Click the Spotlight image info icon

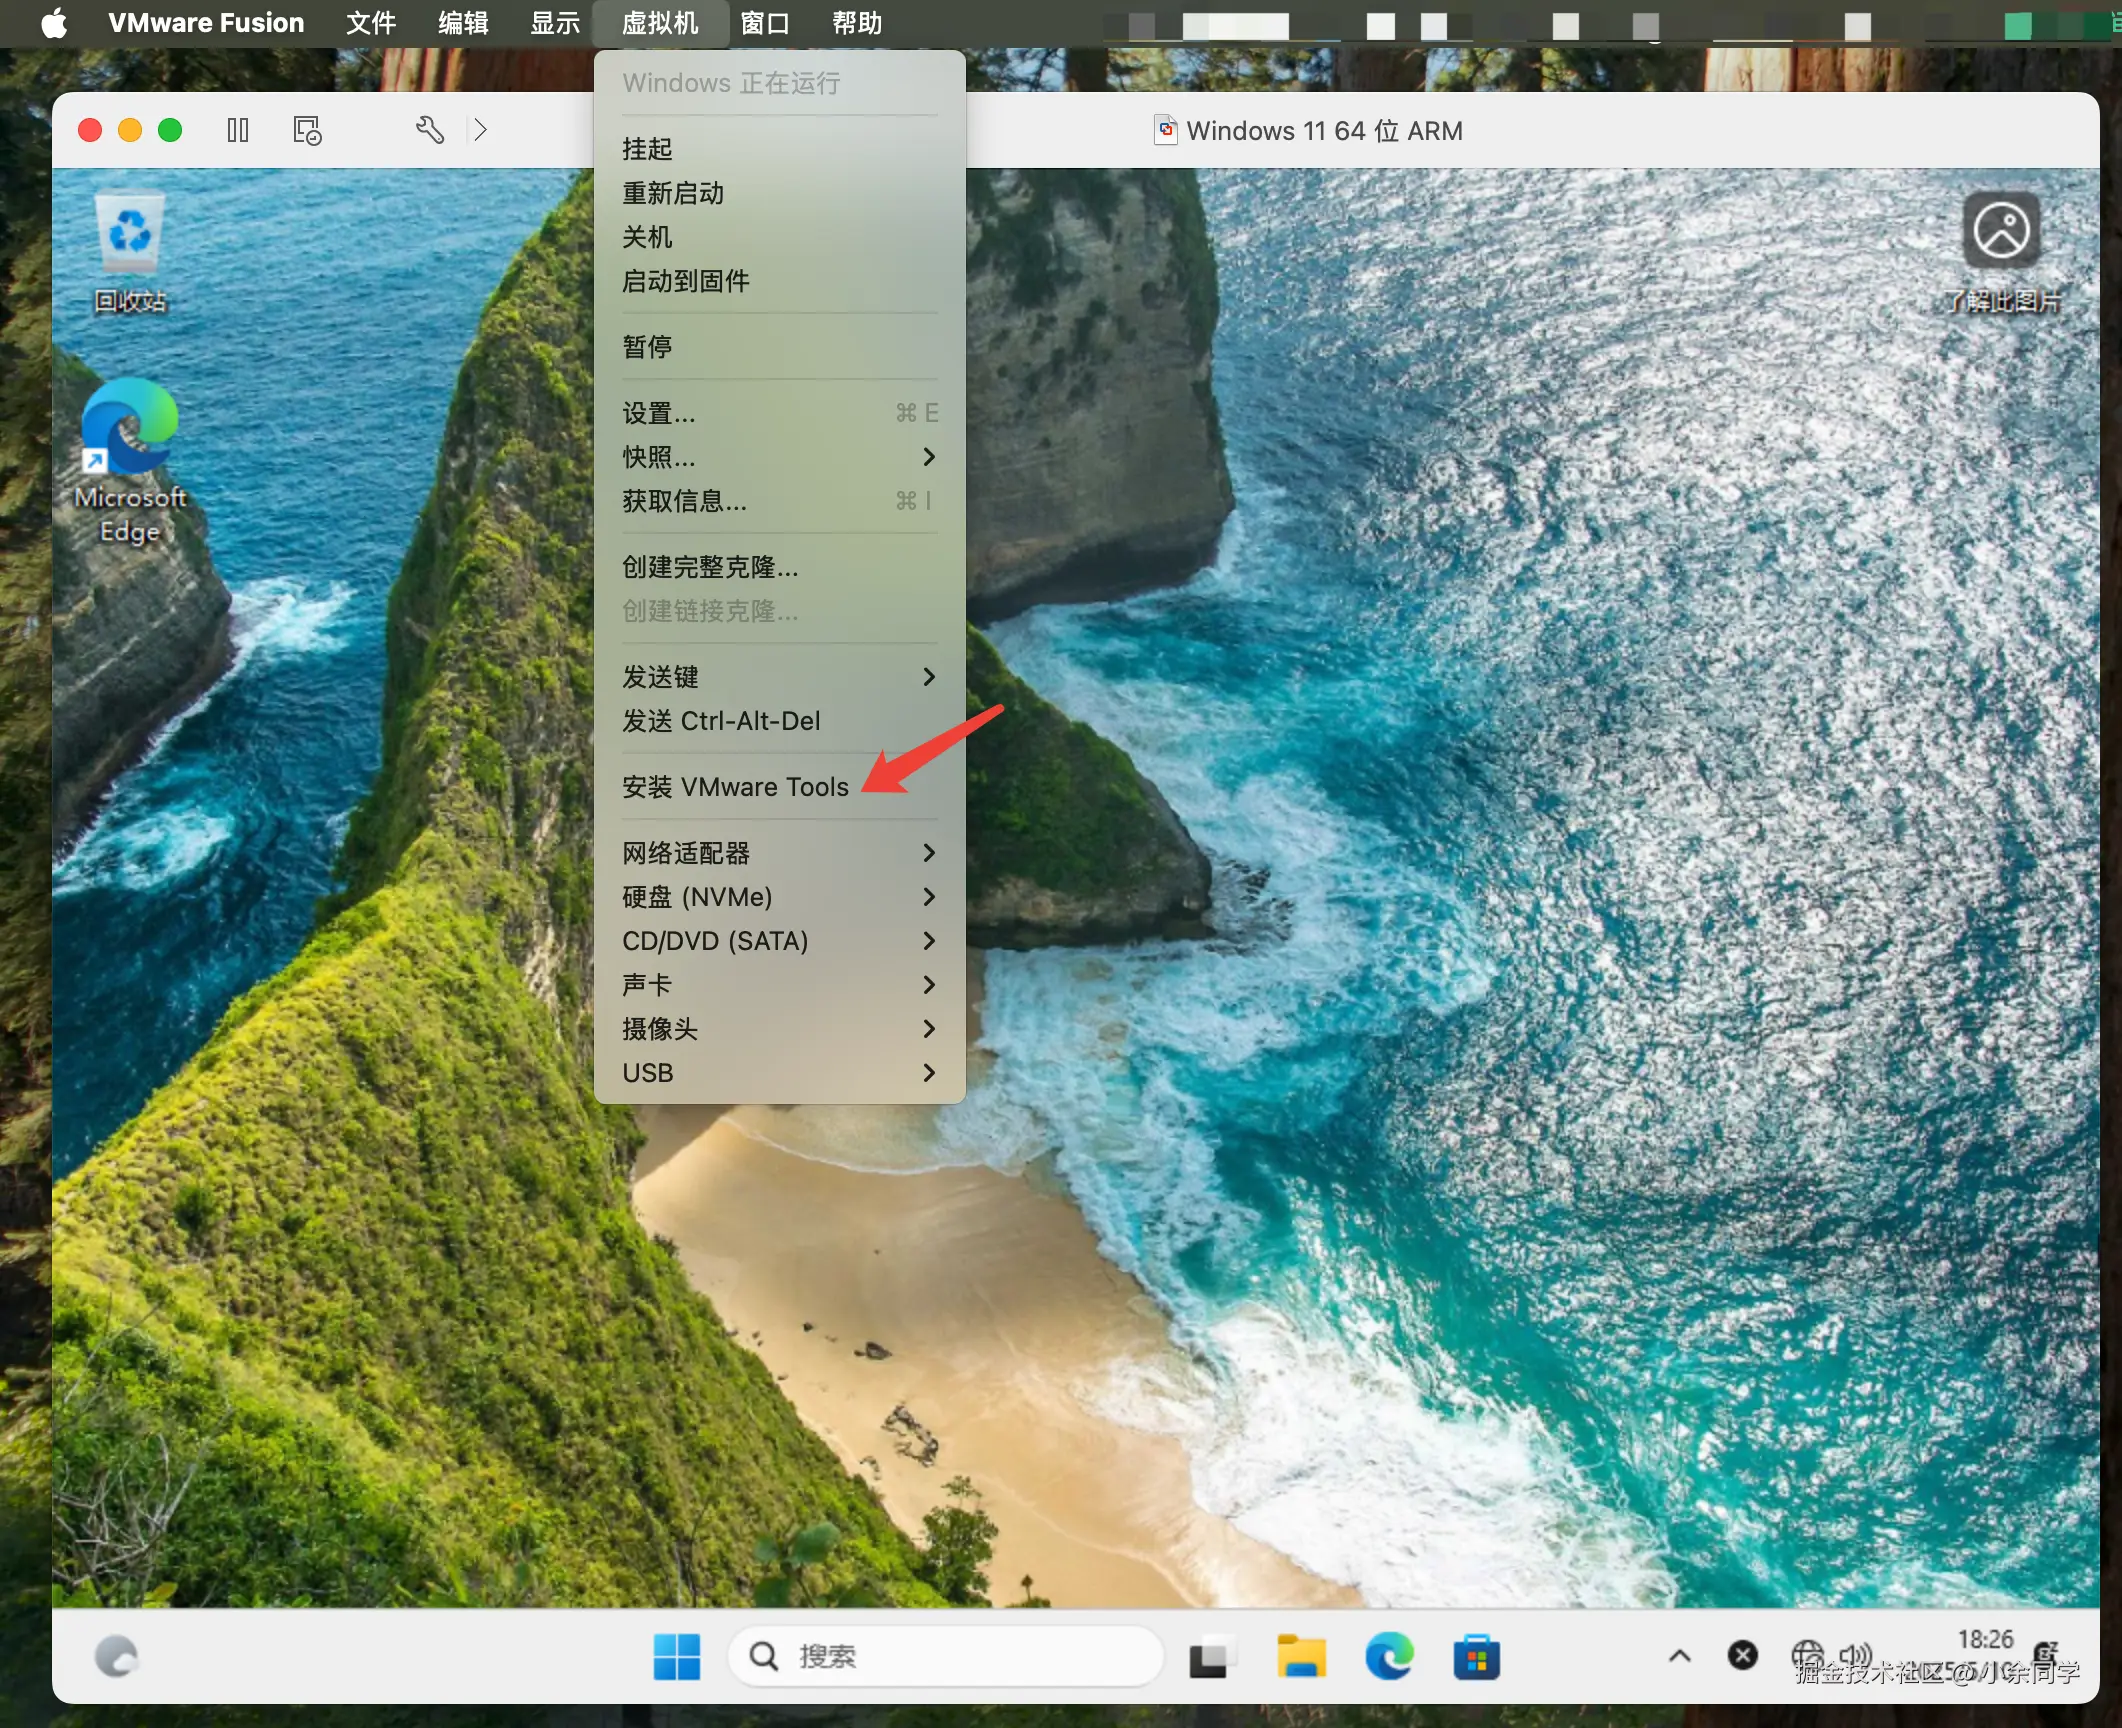click(x=2001, y=232)
